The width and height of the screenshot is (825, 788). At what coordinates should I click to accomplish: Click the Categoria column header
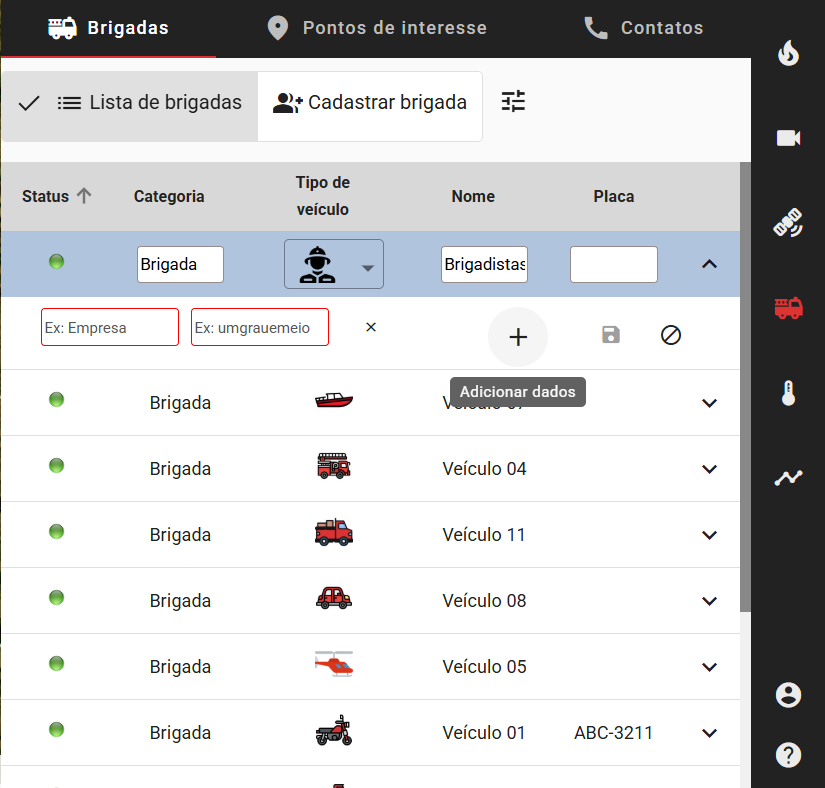pos(169,196)
